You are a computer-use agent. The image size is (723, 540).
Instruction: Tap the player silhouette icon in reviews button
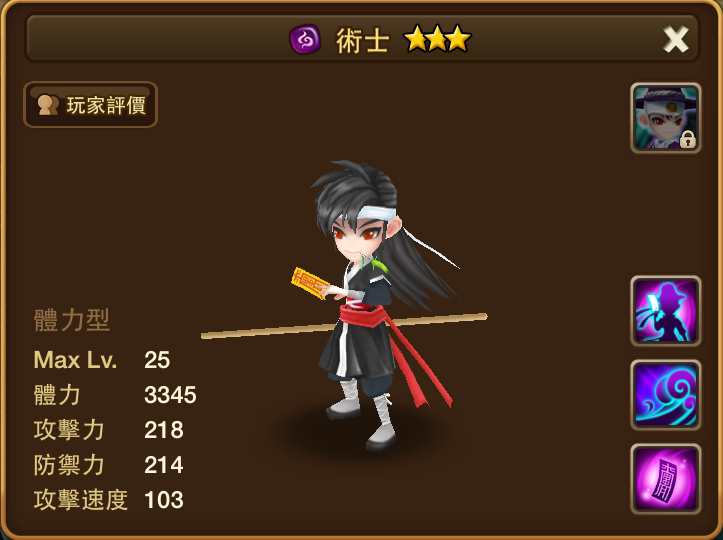[x=48, y=105]
